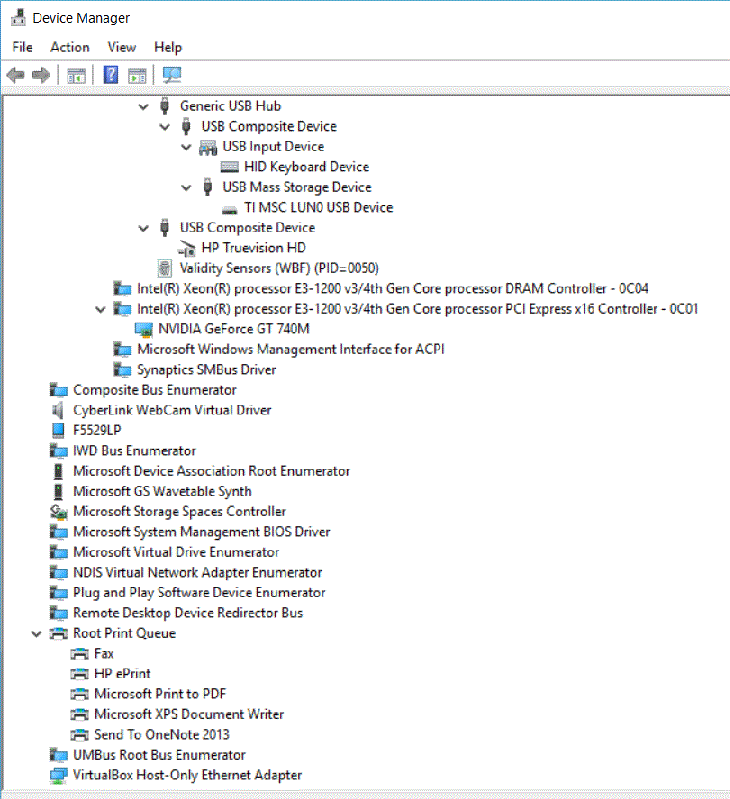Click the Microsoft GS Wavetable Synth icon
This screenshot has width=730, height=799.
58,491
